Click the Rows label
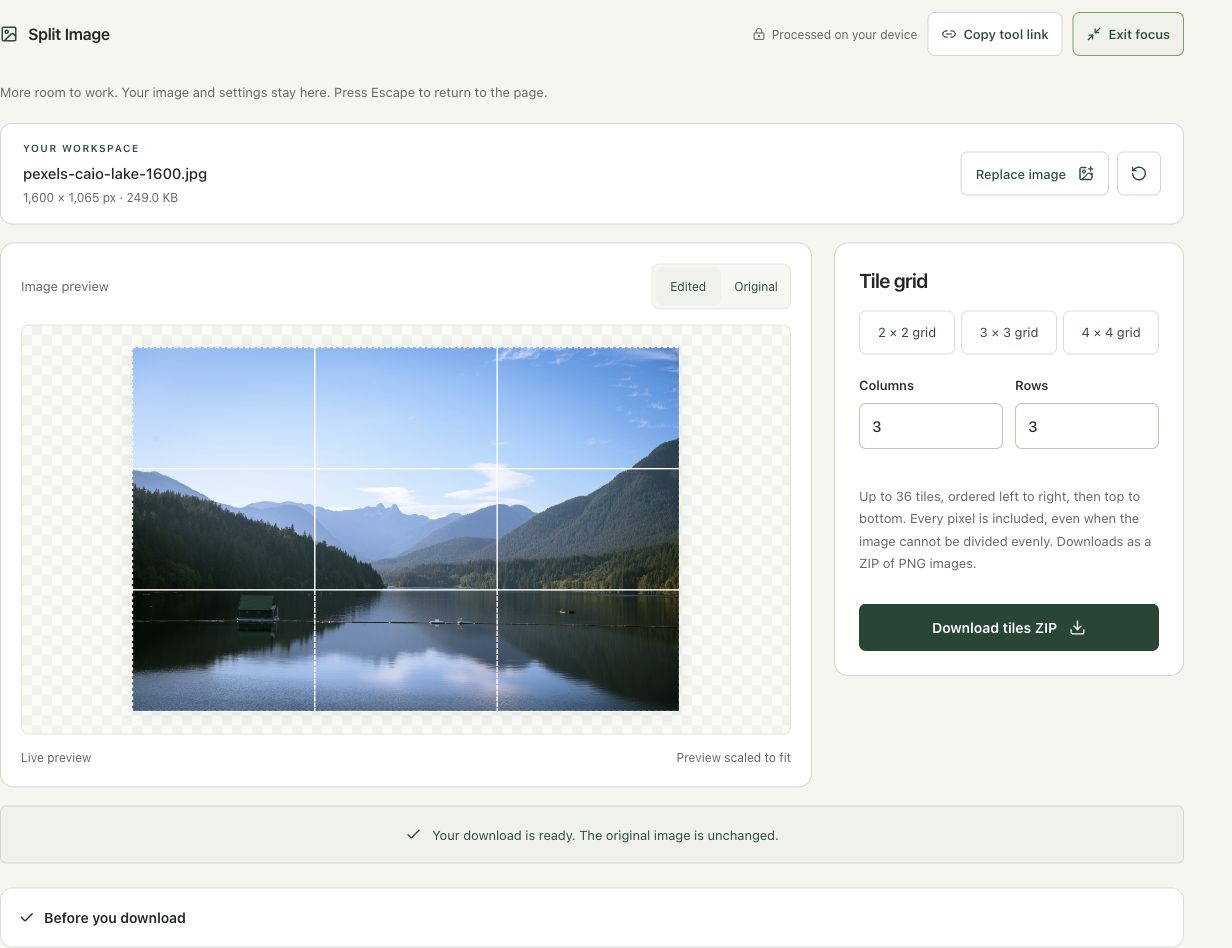Image resolution: width=1232 pixels, height=948 pixels. pyautogui.click(x=1031, y=385)
